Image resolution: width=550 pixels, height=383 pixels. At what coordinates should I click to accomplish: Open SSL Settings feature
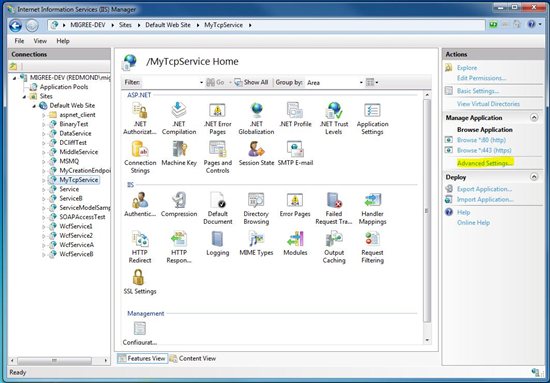coord(140,282)
